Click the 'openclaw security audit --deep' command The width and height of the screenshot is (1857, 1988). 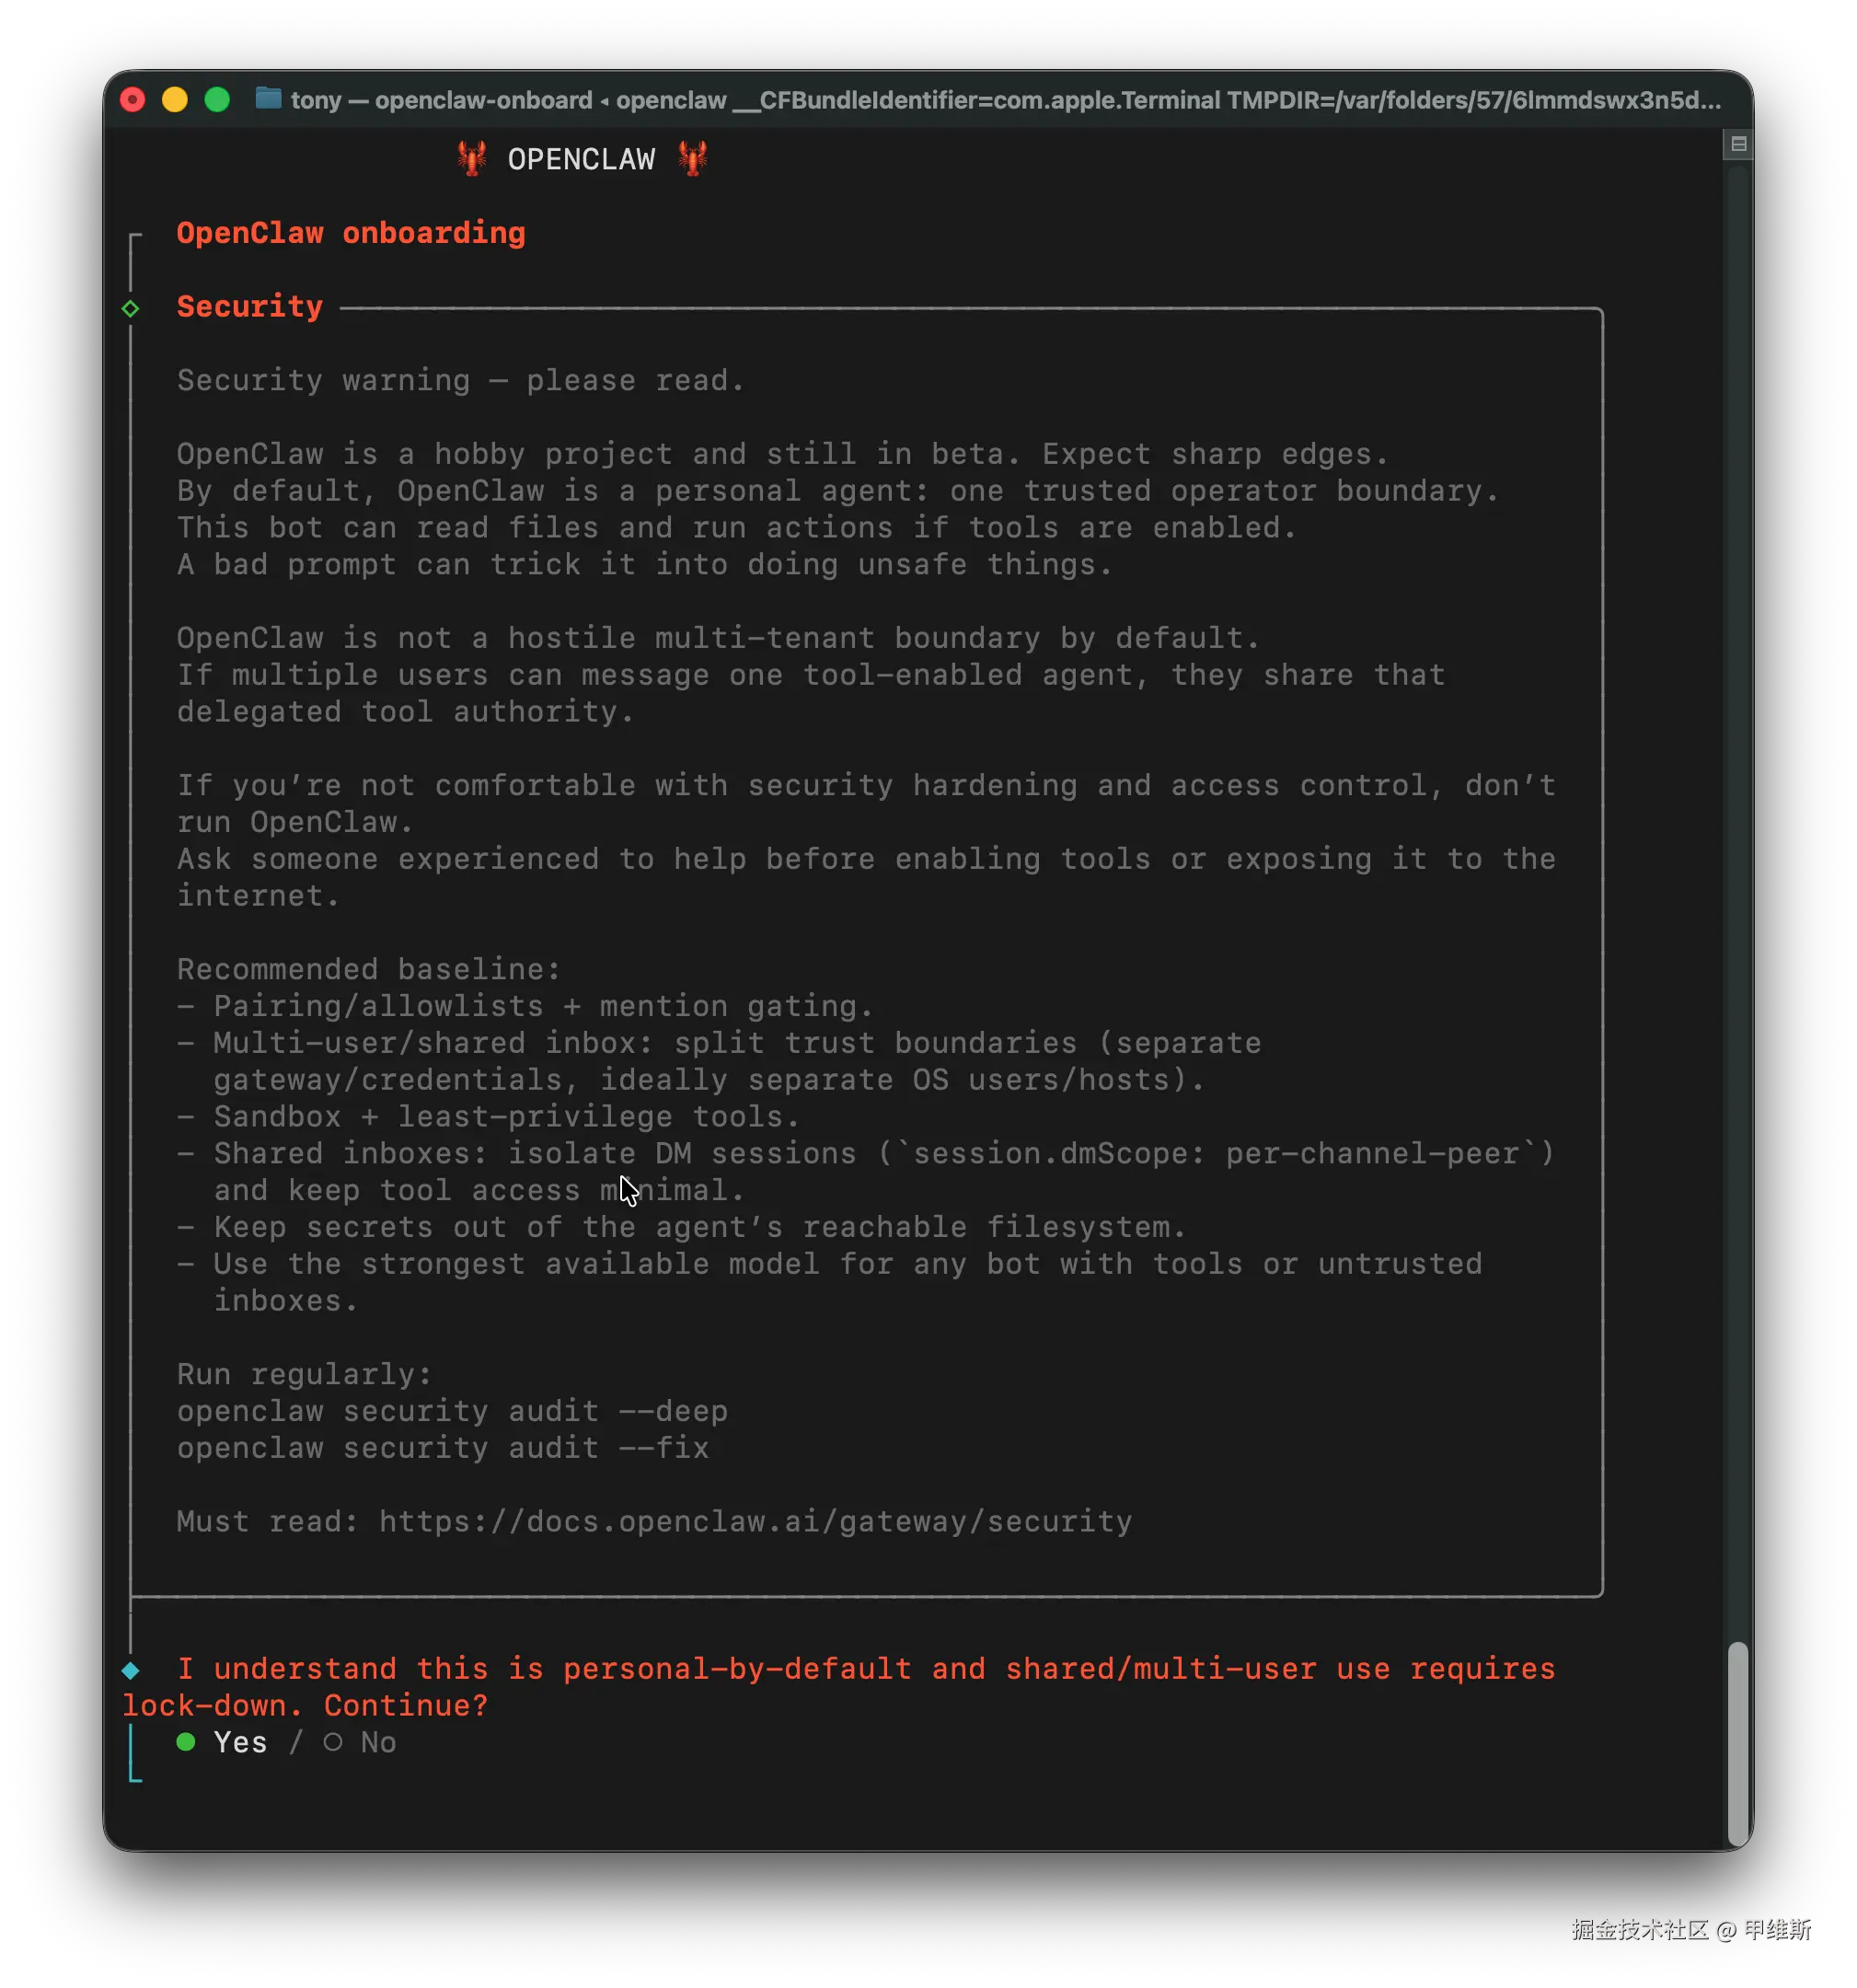pyautogui.click(x=452, y=1411)
